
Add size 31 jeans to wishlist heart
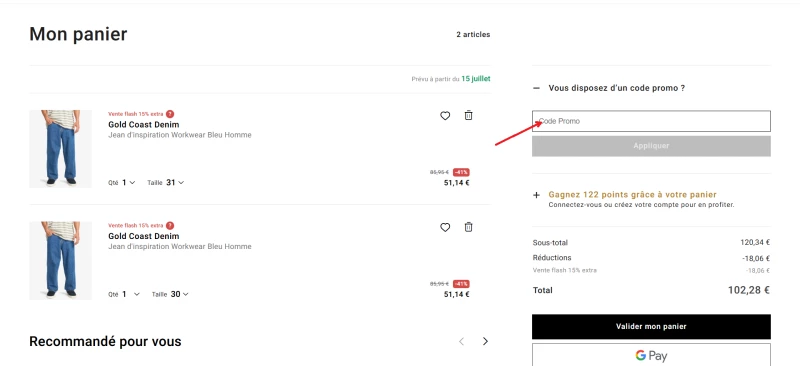(x=445, y=116)
